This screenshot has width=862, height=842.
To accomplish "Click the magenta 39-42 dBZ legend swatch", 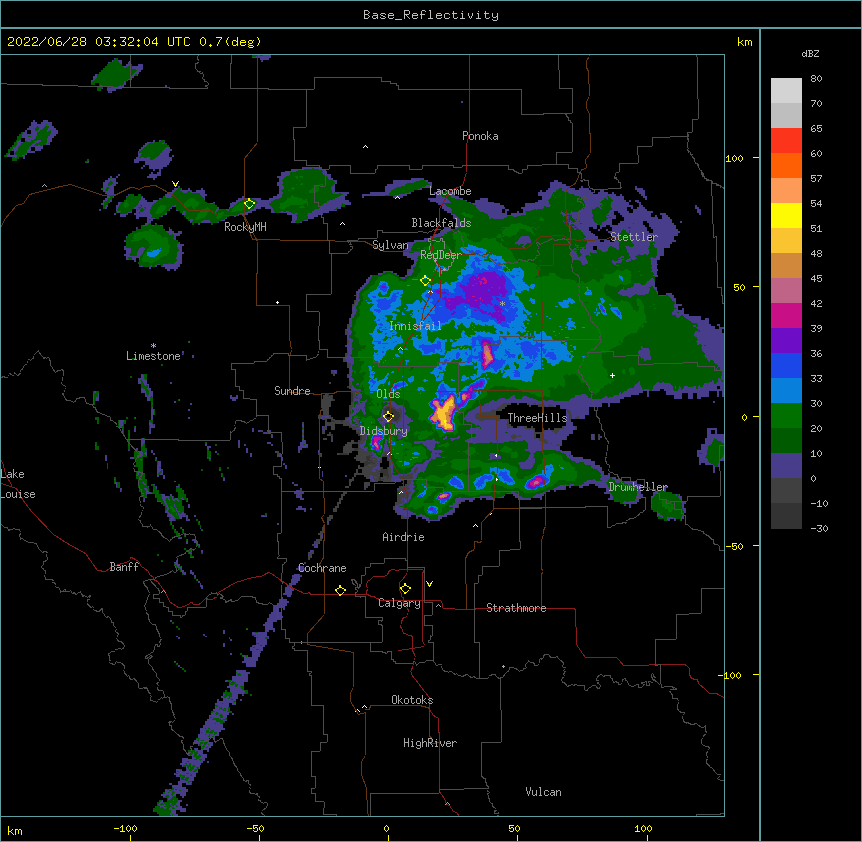I will pos(786,315).
